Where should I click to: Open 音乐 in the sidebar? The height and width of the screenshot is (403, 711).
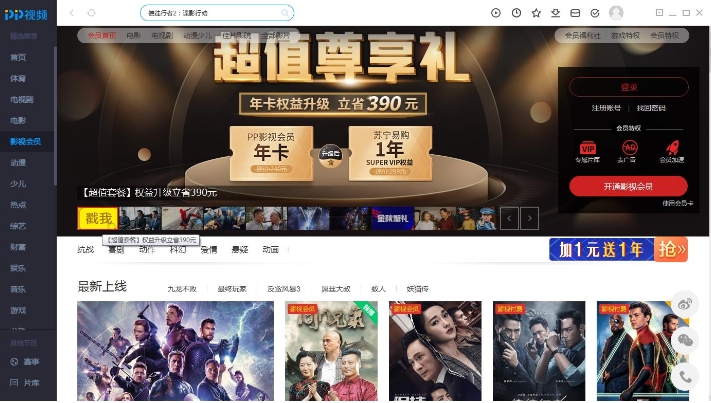(x=18, y=289)
